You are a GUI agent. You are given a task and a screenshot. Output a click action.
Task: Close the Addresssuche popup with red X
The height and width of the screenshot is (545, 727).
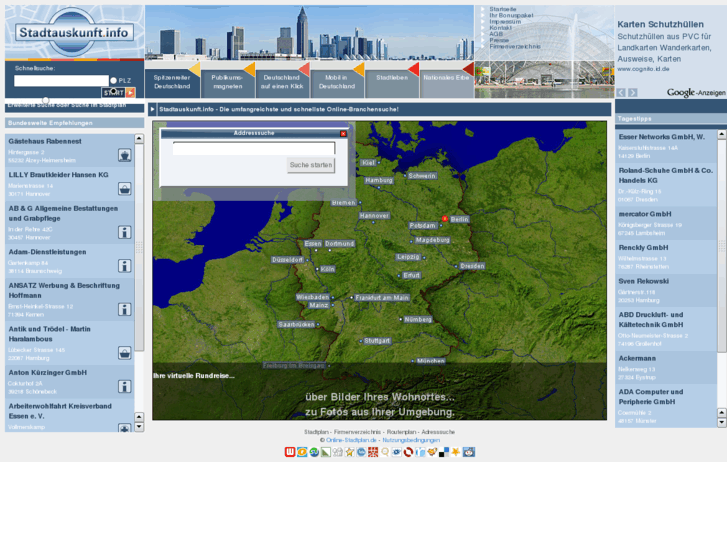pos(343,134)
